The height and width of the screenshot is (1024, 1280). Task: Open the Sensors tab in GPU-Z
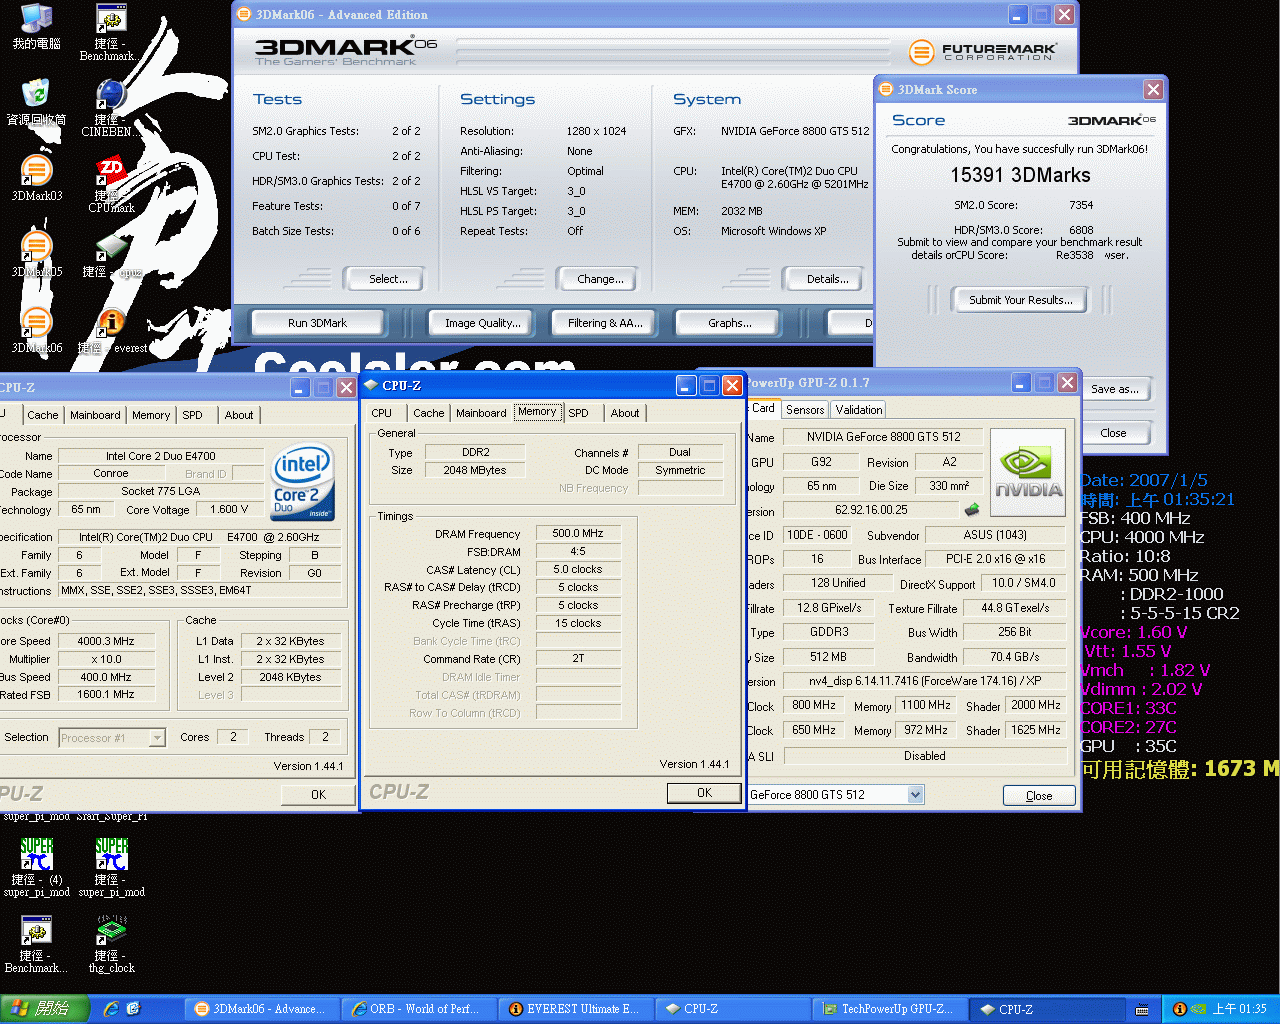(805, 410)
